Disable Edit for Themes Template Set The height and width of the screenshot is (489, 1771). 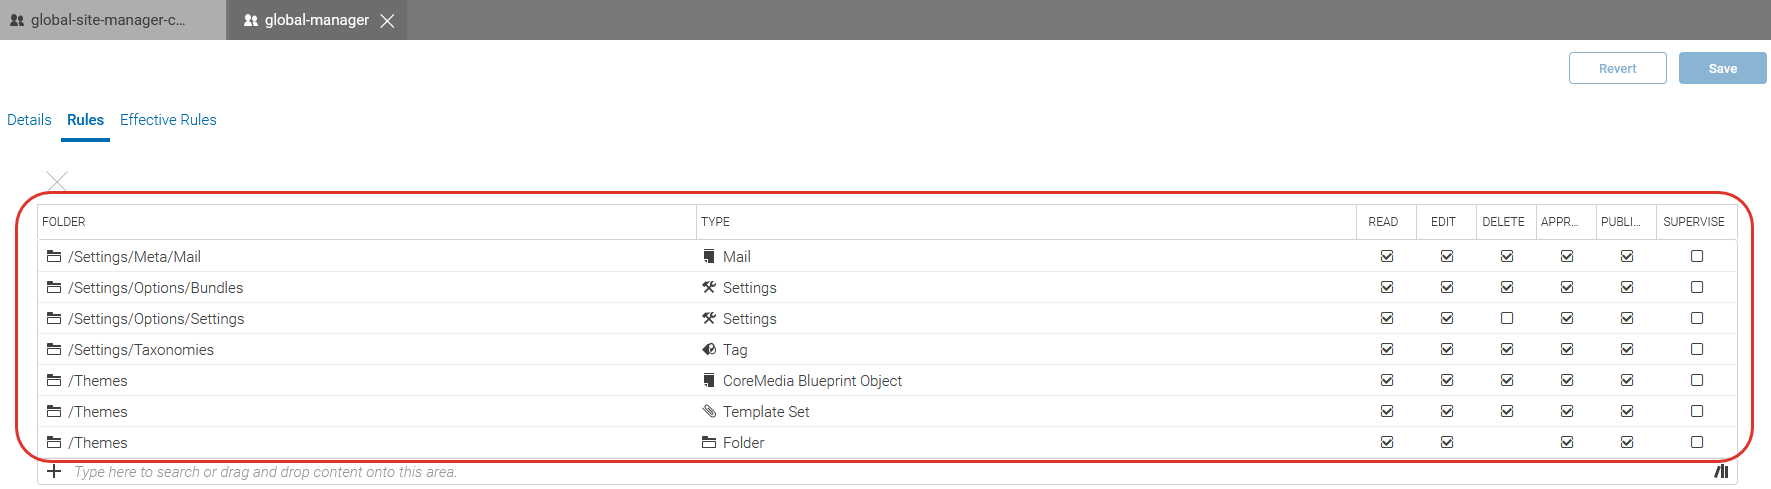1447,411
